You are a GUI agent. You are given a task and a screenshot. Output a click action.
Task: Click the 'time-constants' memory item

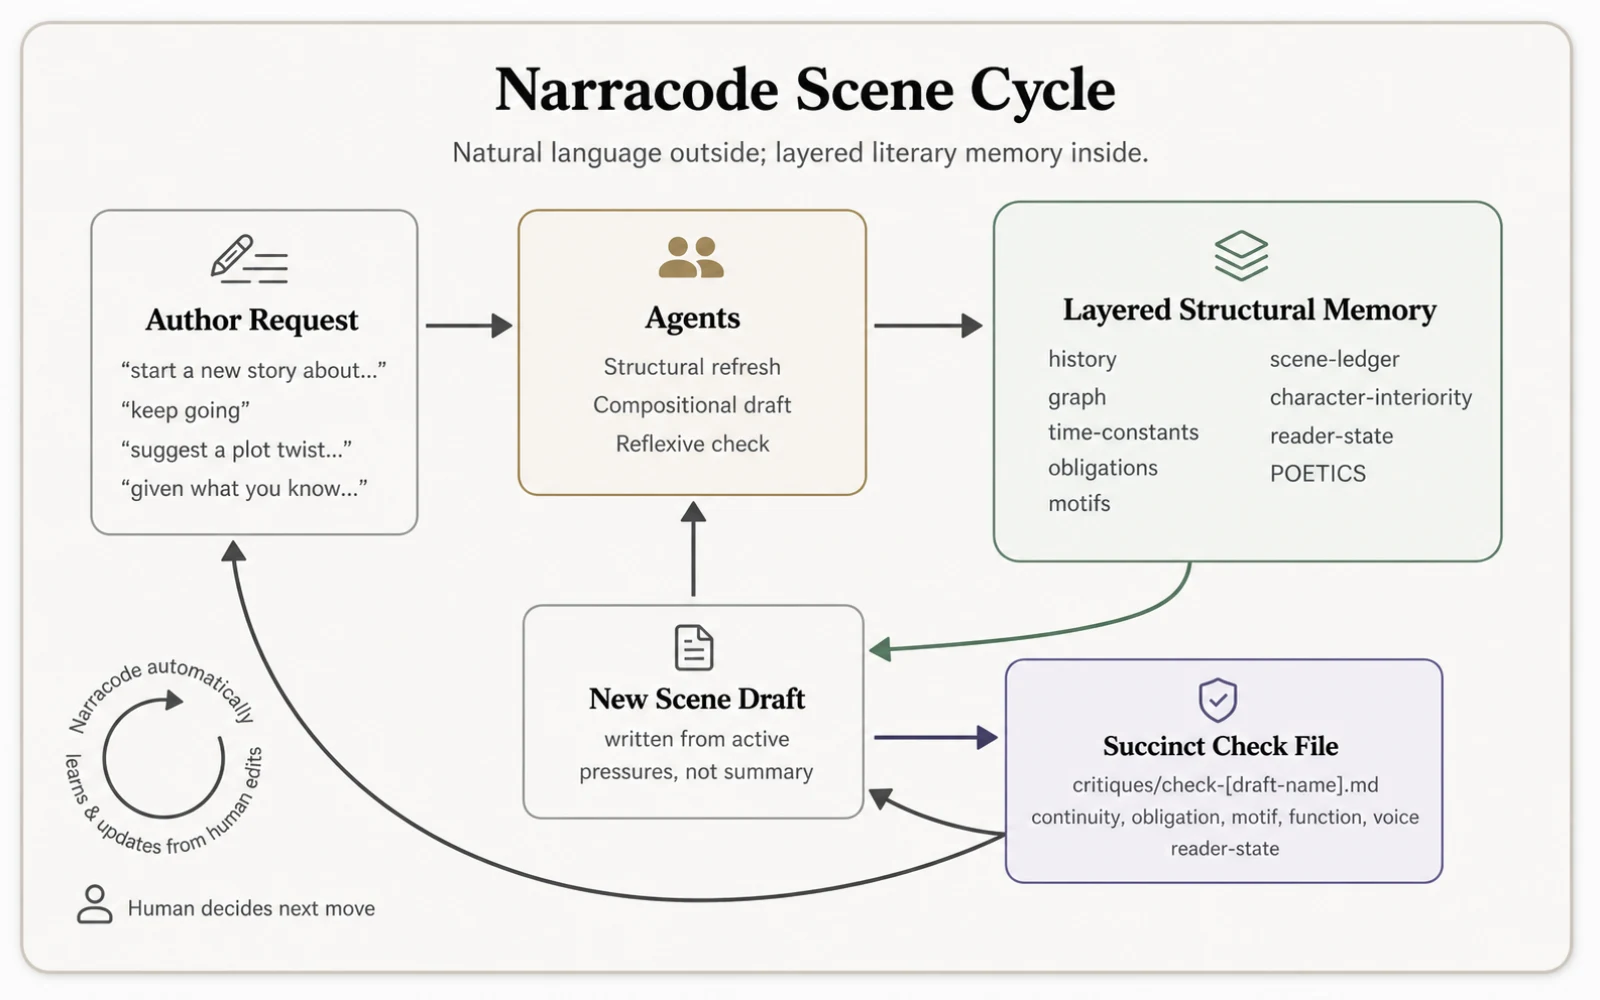tap(1123, 432)
